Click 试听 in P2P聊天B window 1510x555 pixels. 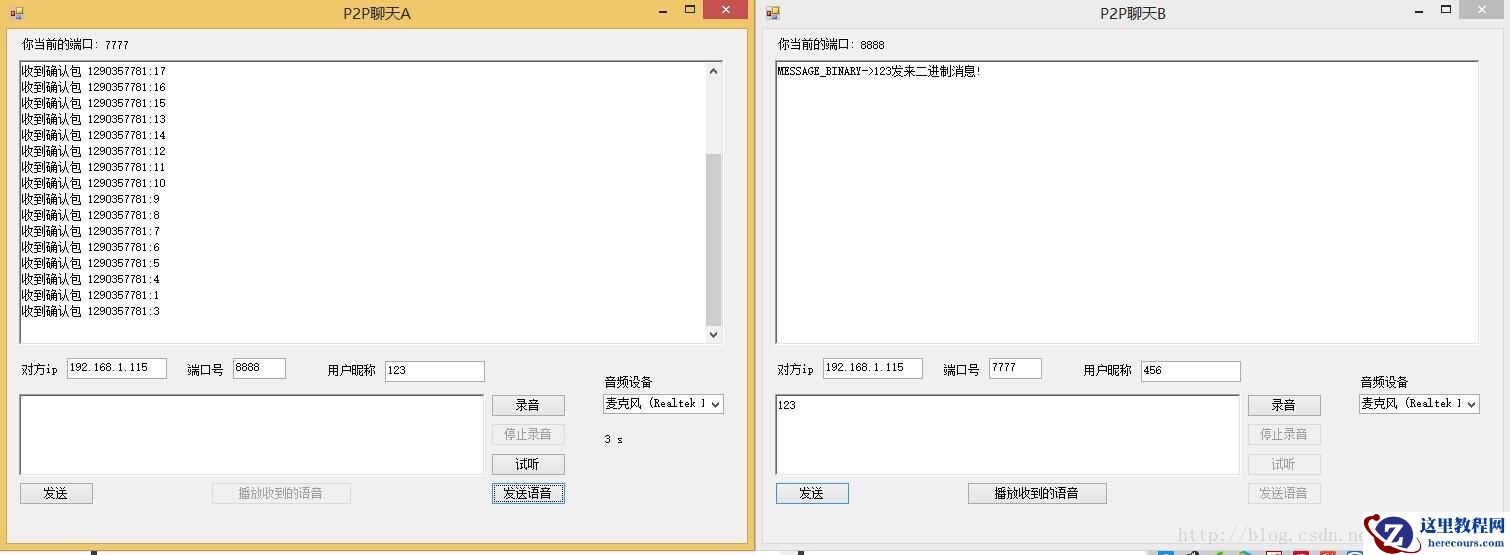(1284, 464)
